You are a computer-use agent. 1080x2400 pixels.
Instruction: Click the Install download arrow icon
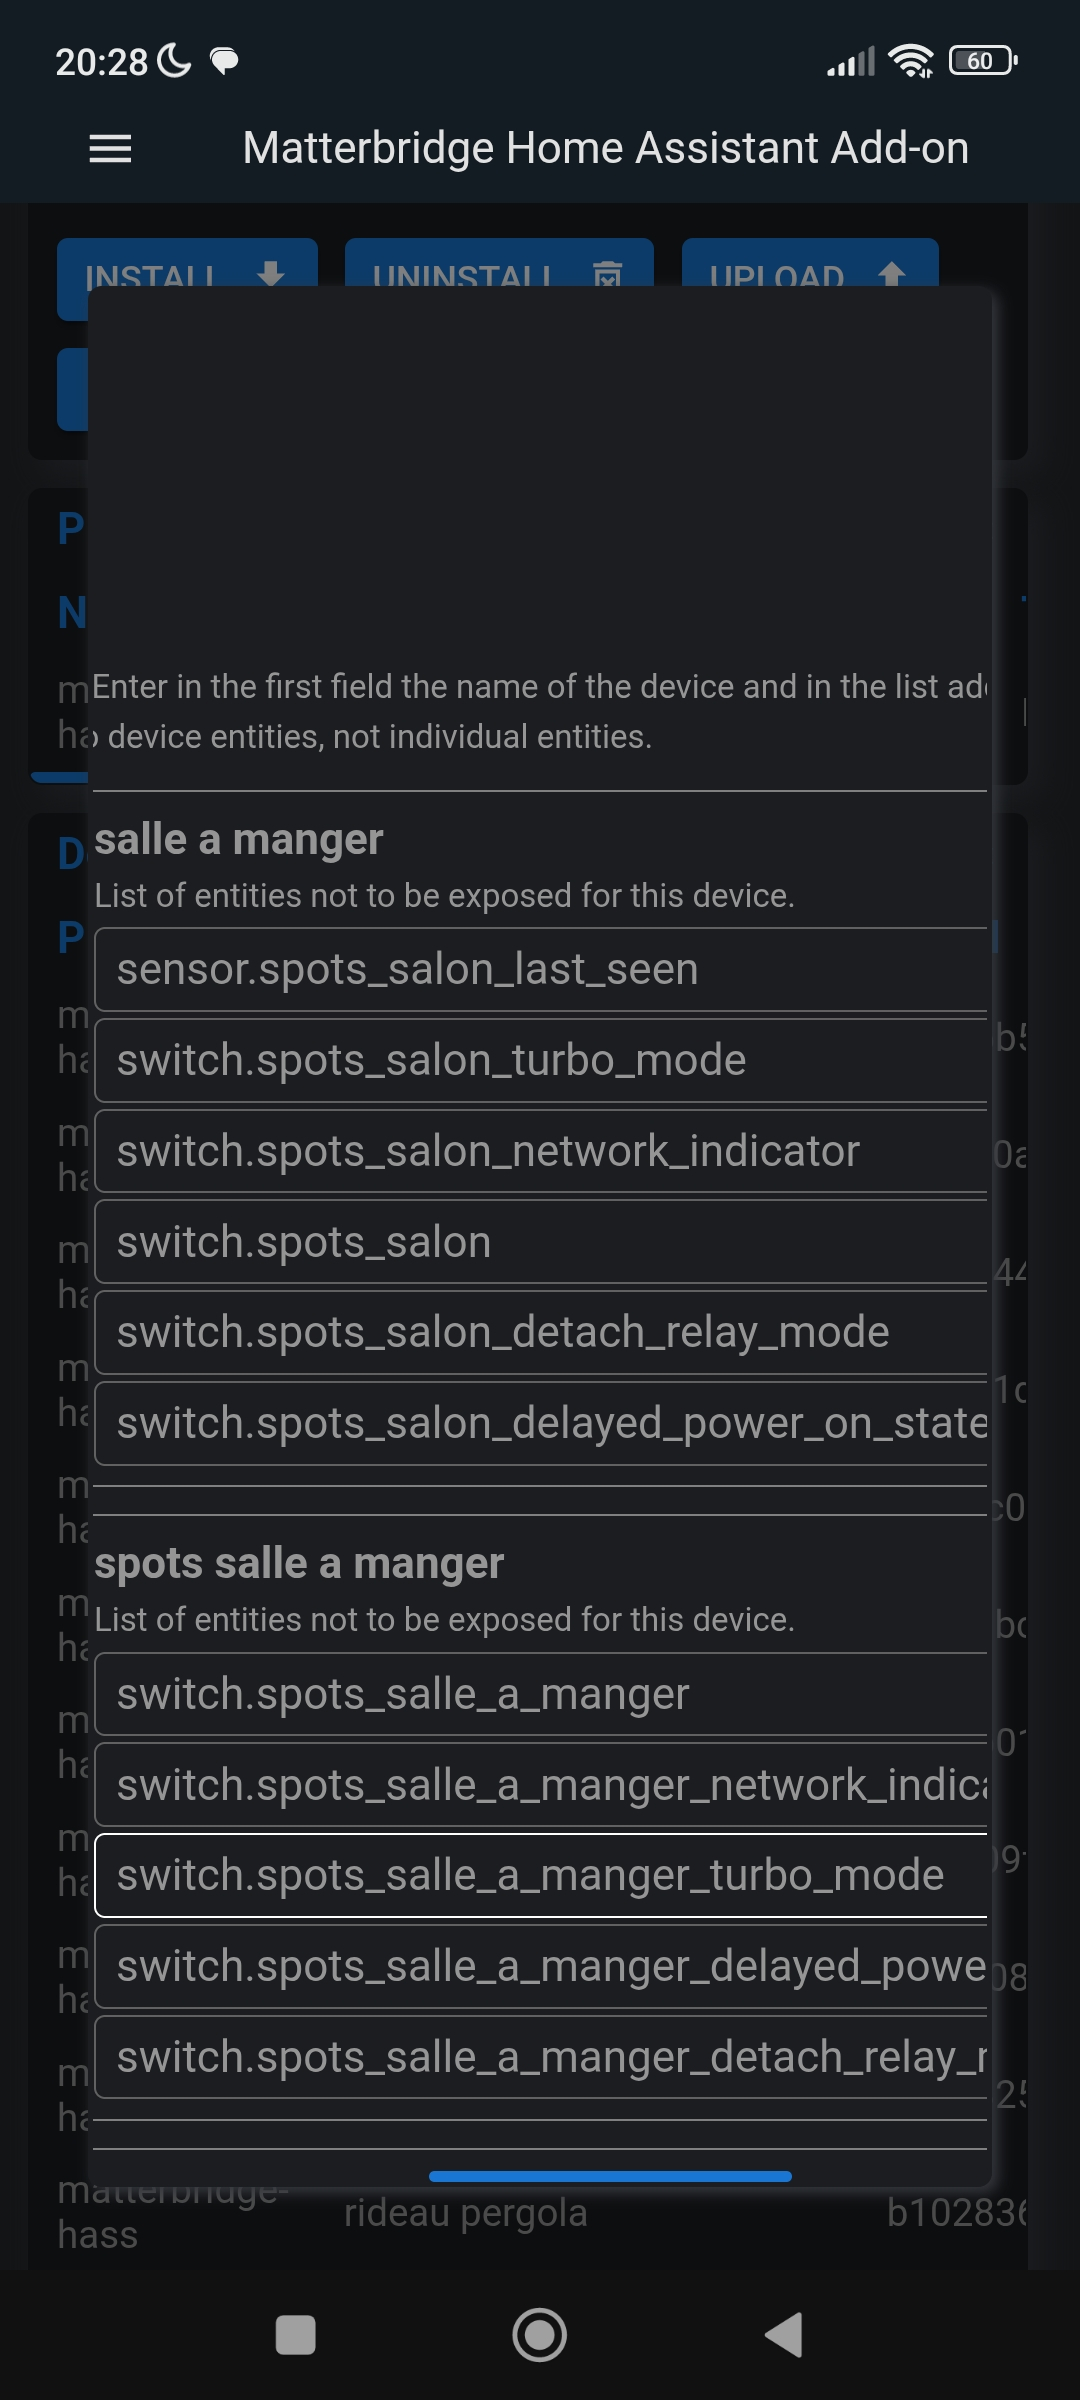pos(270,272)
